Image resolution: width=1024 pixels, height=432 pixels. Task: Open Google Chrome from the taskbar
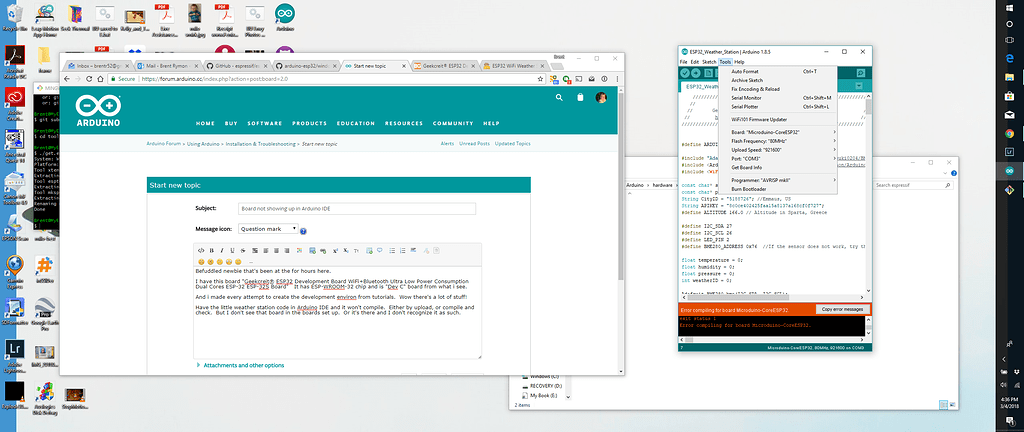[1009, 133]
